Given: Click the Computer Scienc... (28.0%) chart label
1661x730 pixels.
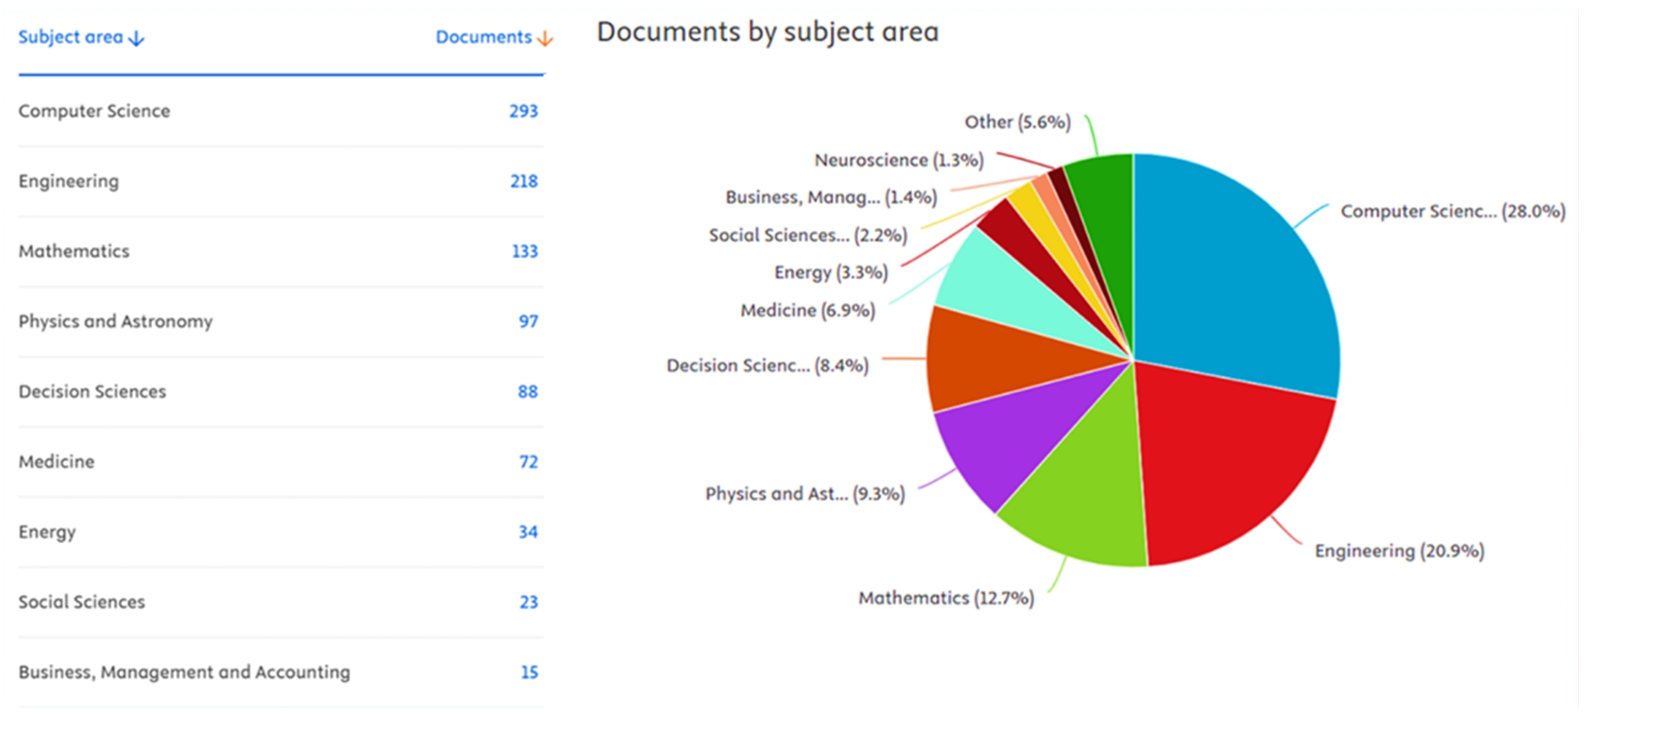Looking at the screenshot, I should pyautogui.click(x=1453, y=211).
